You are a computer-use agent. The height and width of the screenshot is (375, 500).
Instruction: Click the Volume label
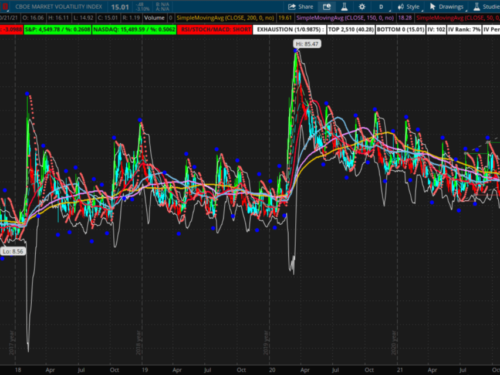(154, 18)
